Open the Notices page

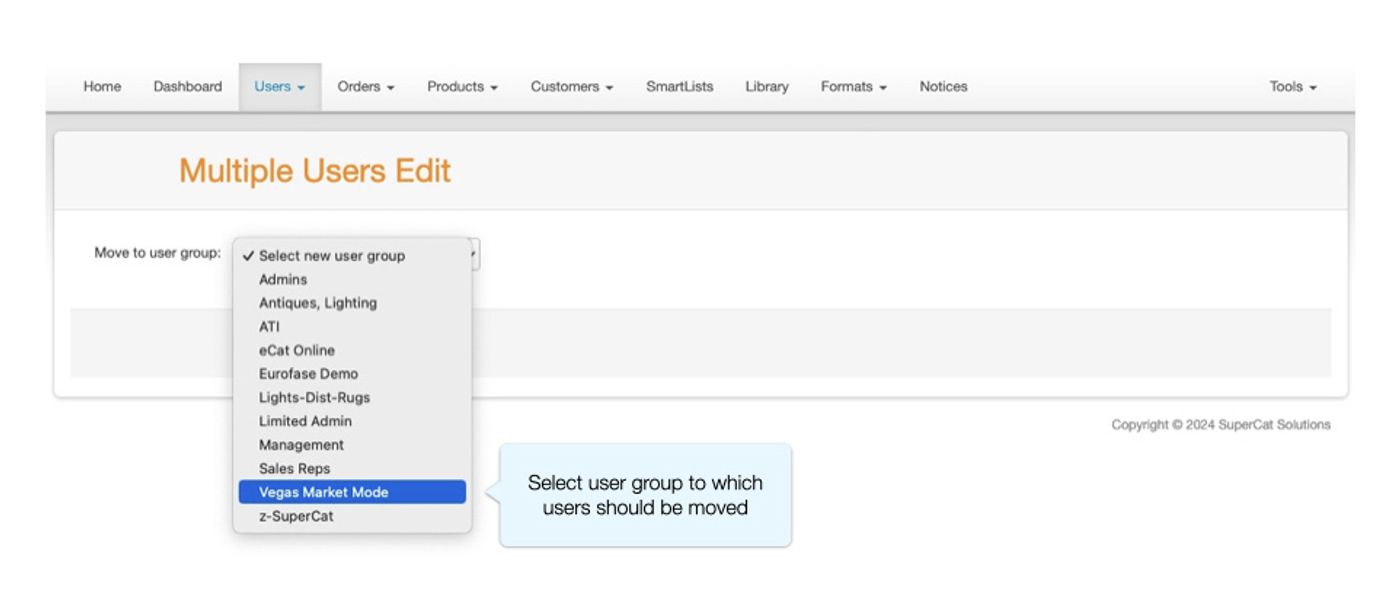point(943,87)
